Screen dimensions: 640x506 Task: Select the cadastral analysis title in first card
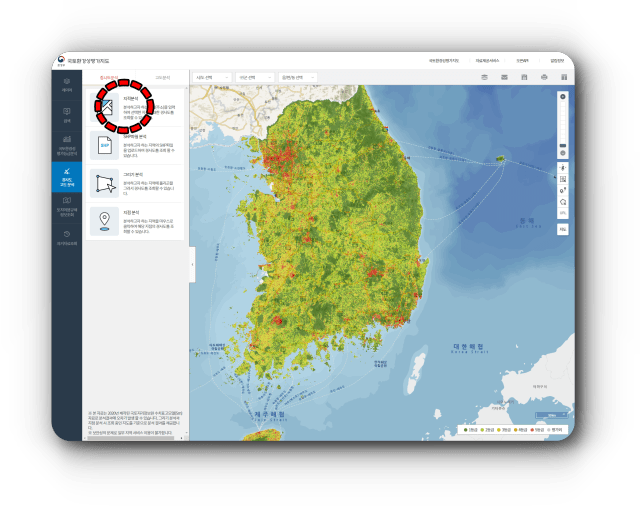pos(131,99)
